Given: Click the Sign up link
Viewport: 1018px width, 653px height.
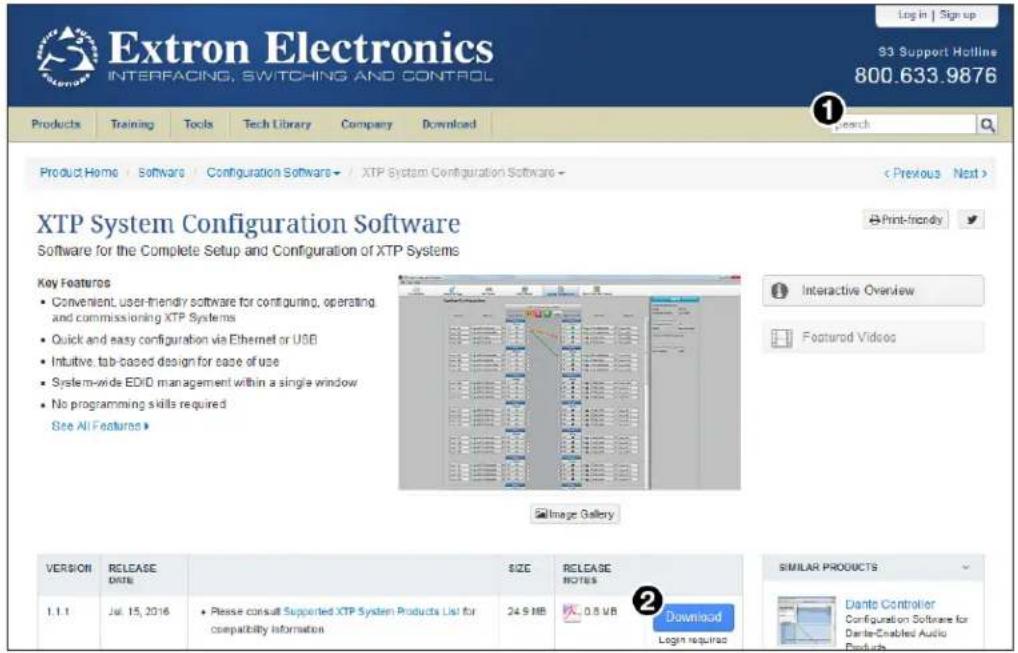Looking at the screenshot, I should pyautogui.click(x=957, y=15).
